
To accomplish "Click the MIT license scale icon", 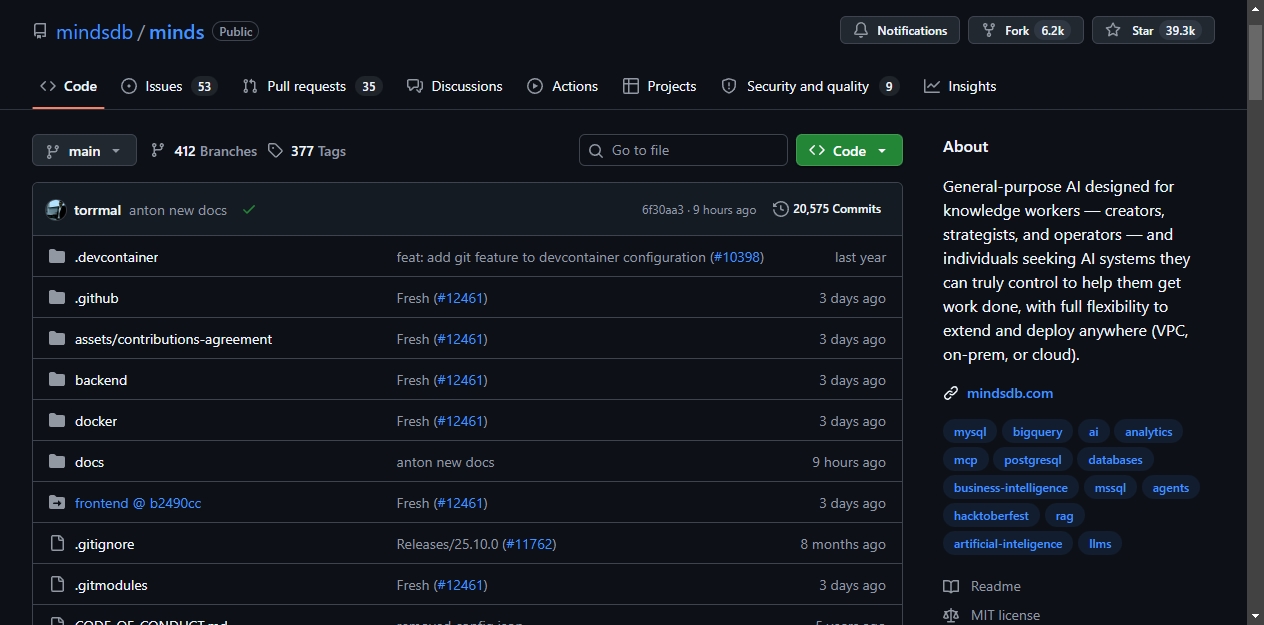I will click(951, 615).
